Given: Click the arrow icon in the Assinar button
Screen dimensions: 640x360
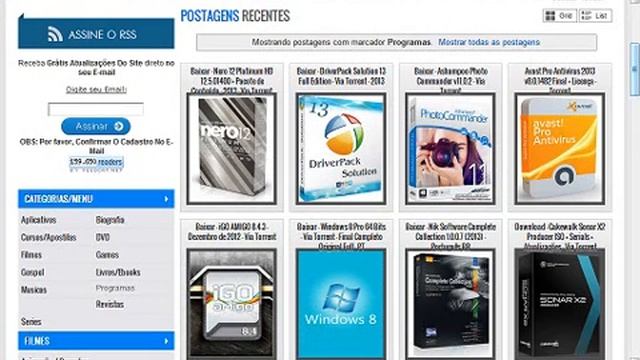Looking at the screenshot, I should 119,127.
